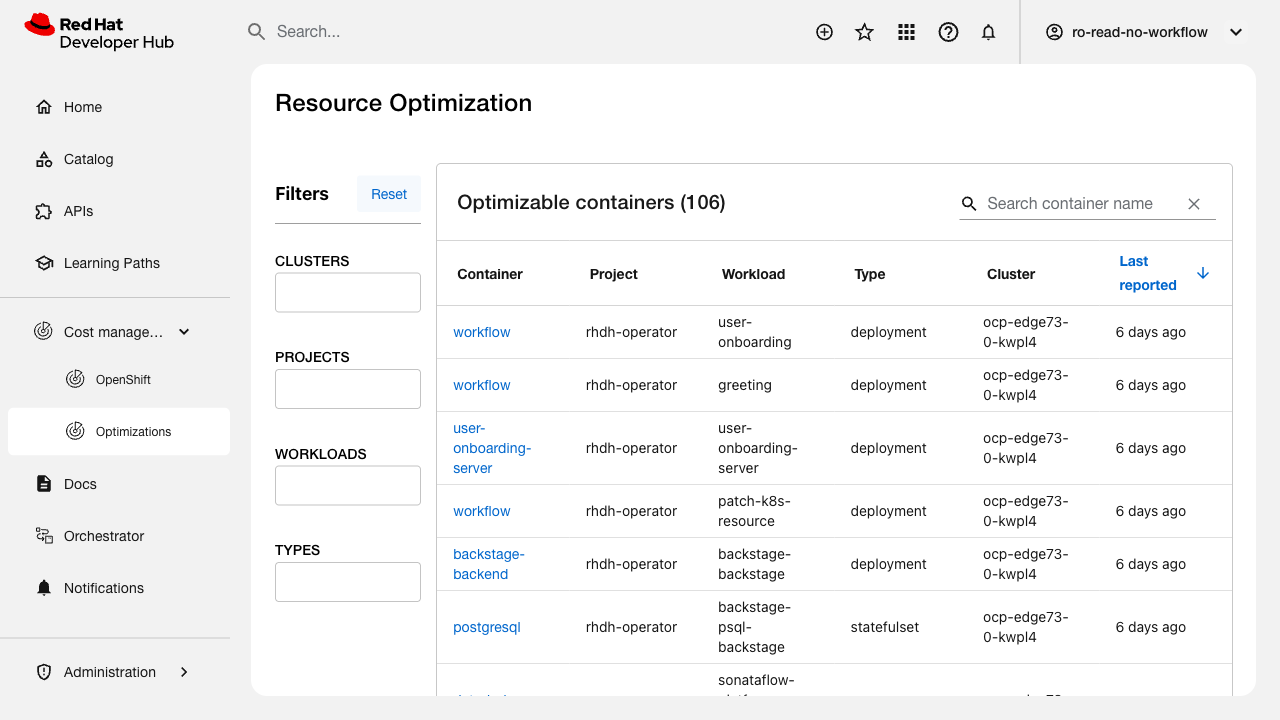Viewport: 1280px width, 720px height.
Task: Go to Catalog in the sidebar
Action: [x=88, y=159]
